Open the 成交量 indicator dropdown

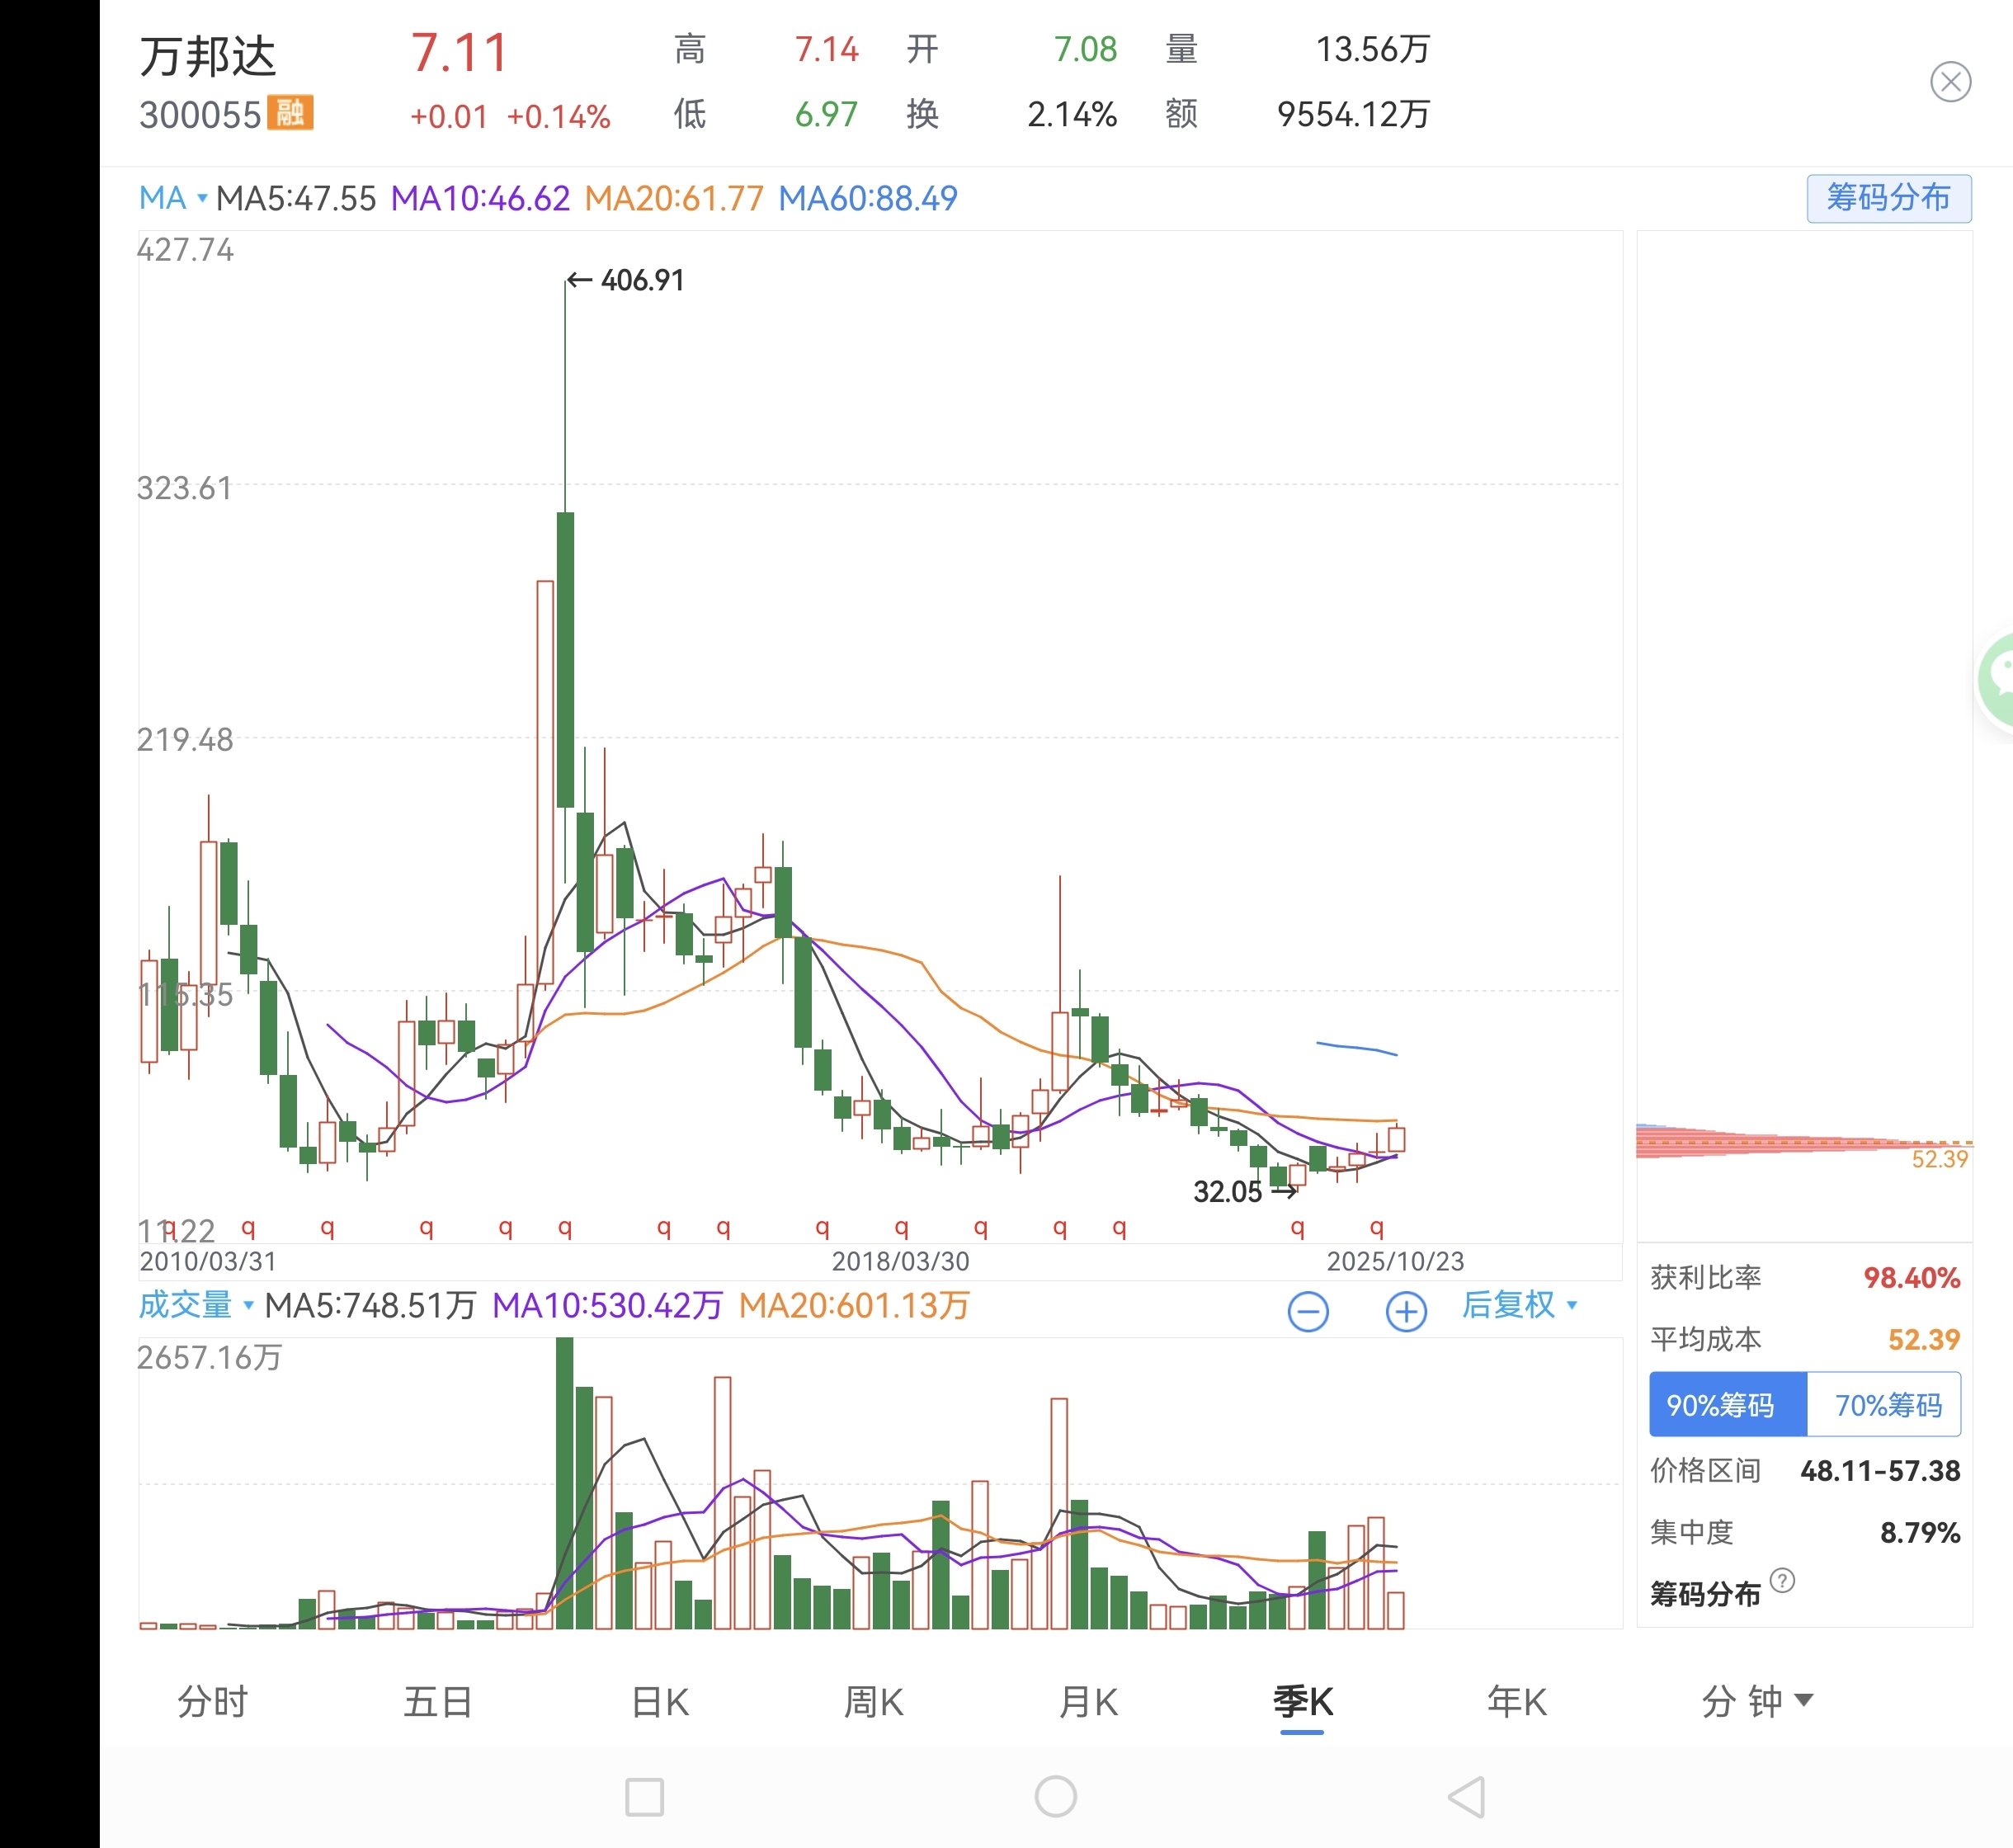(x=196, y=1305)
